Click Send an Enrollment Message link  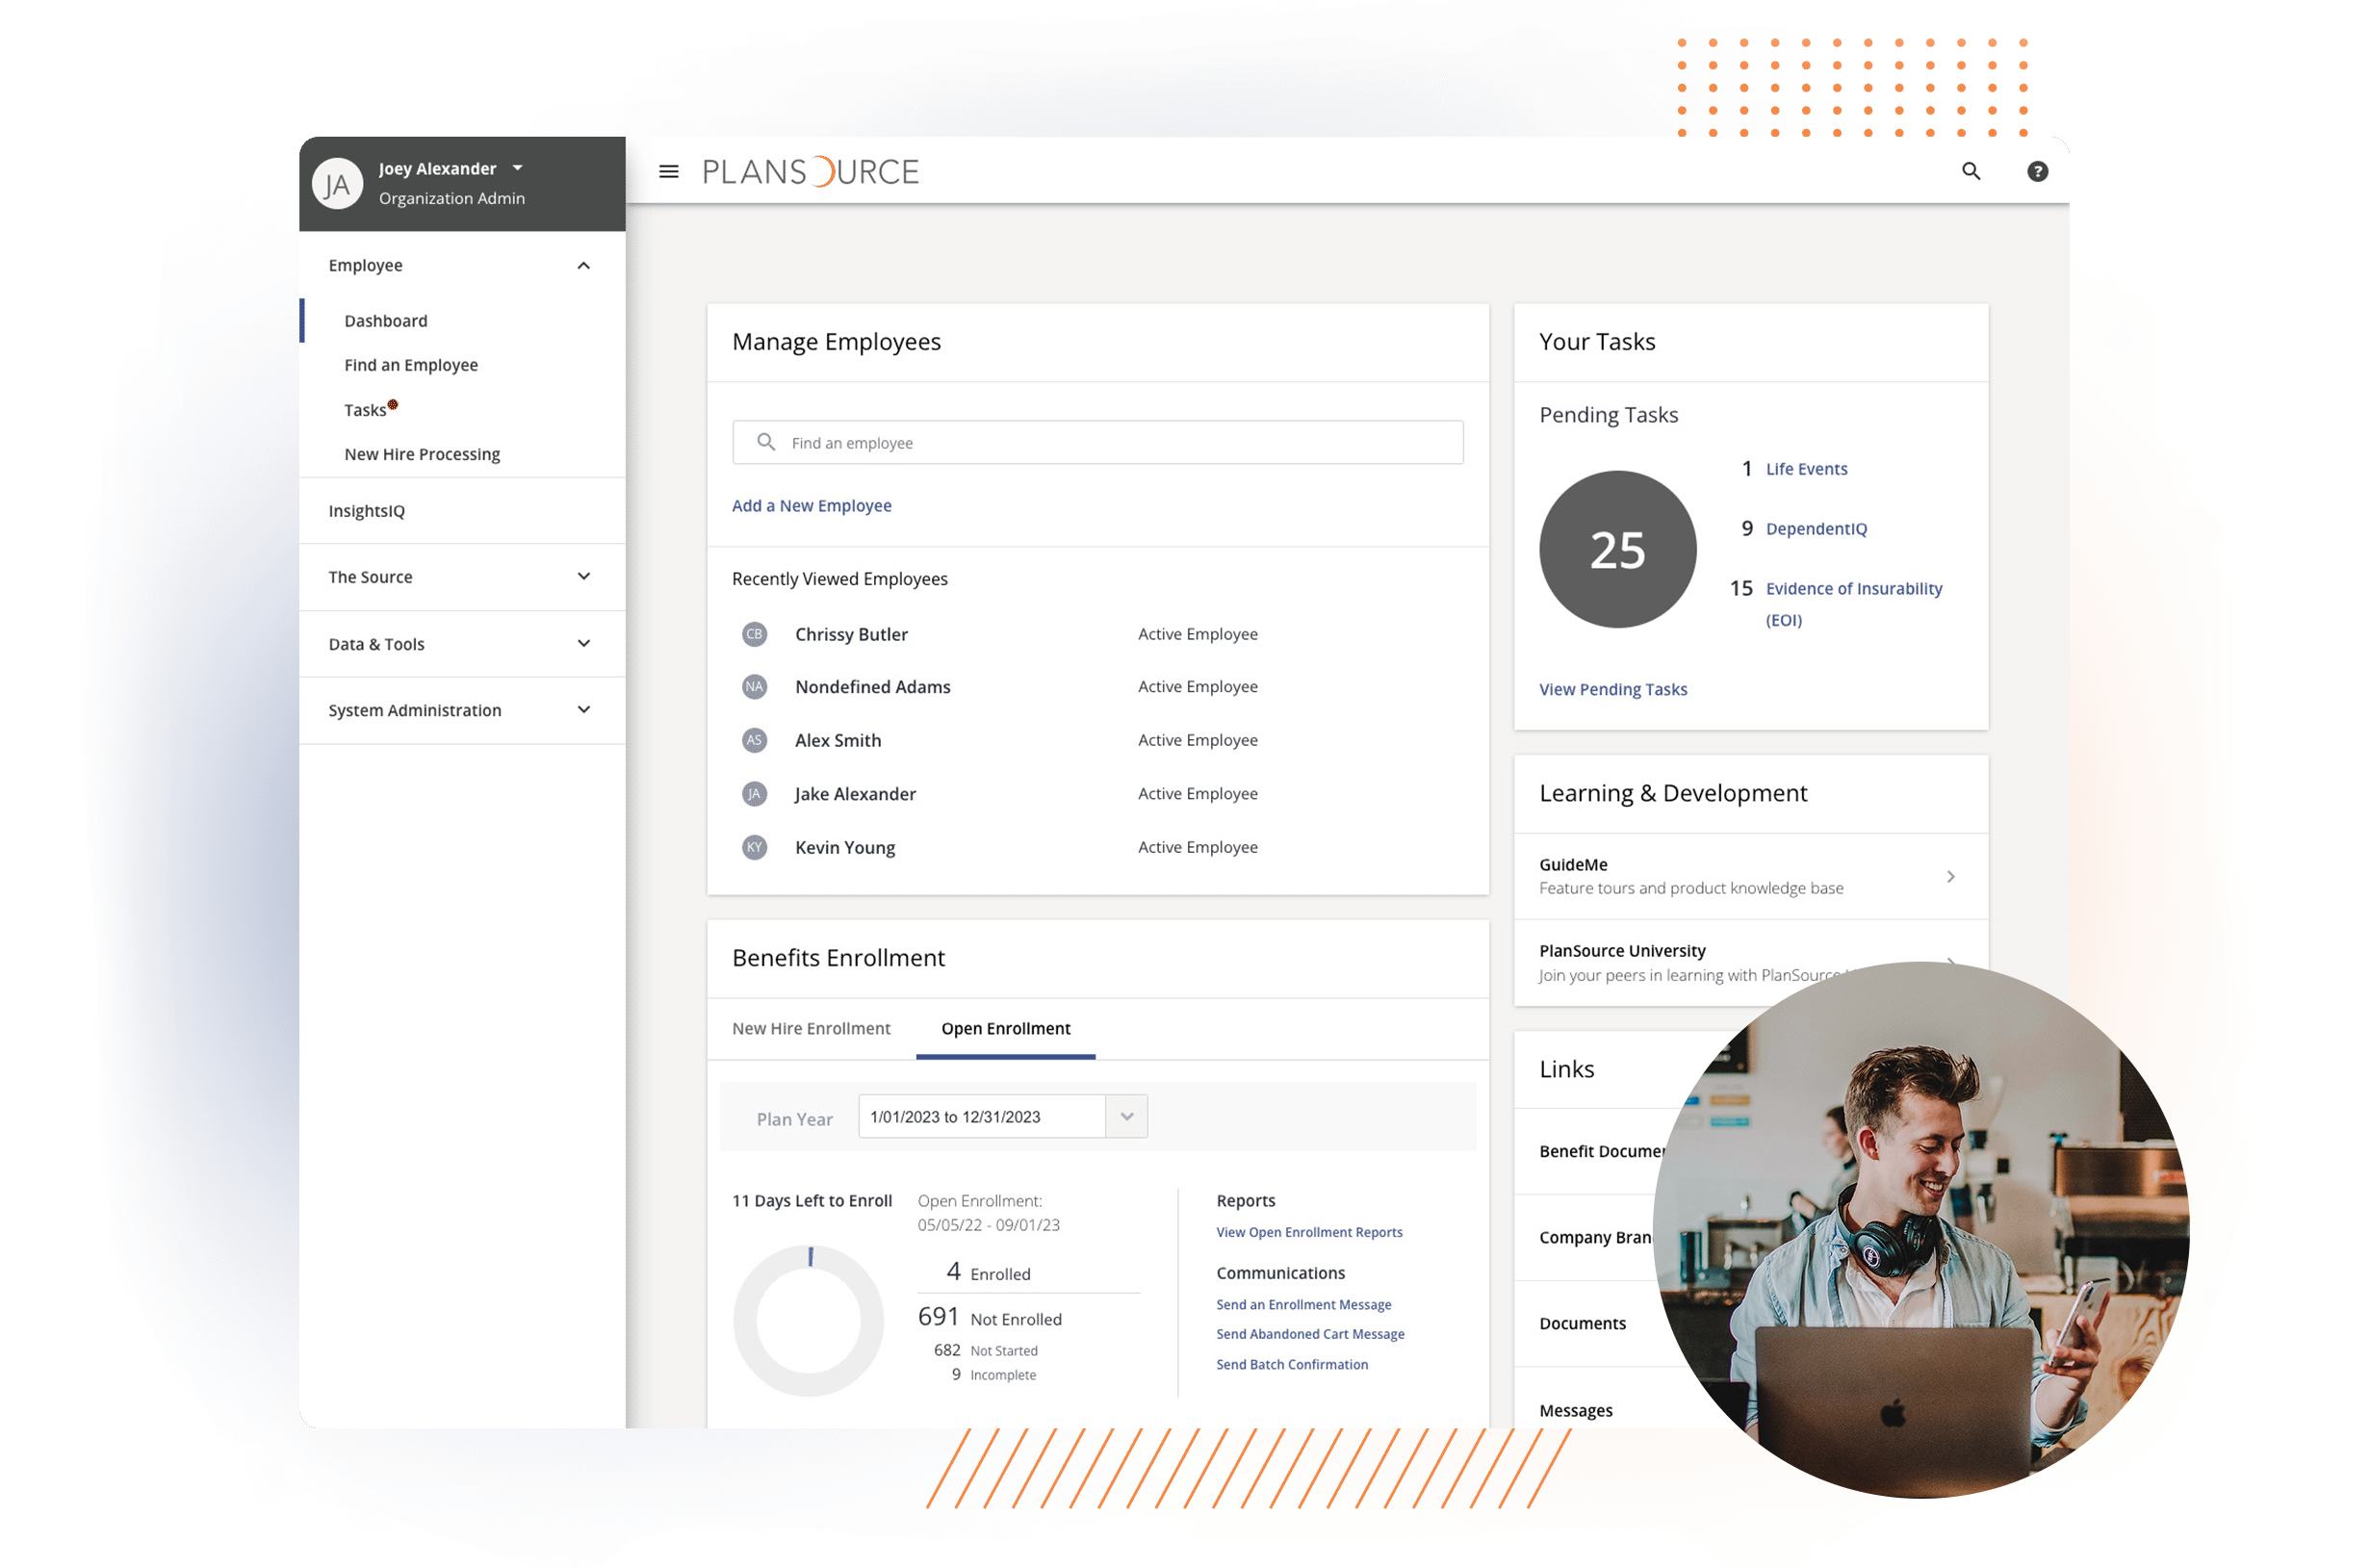[1304, 1304]
